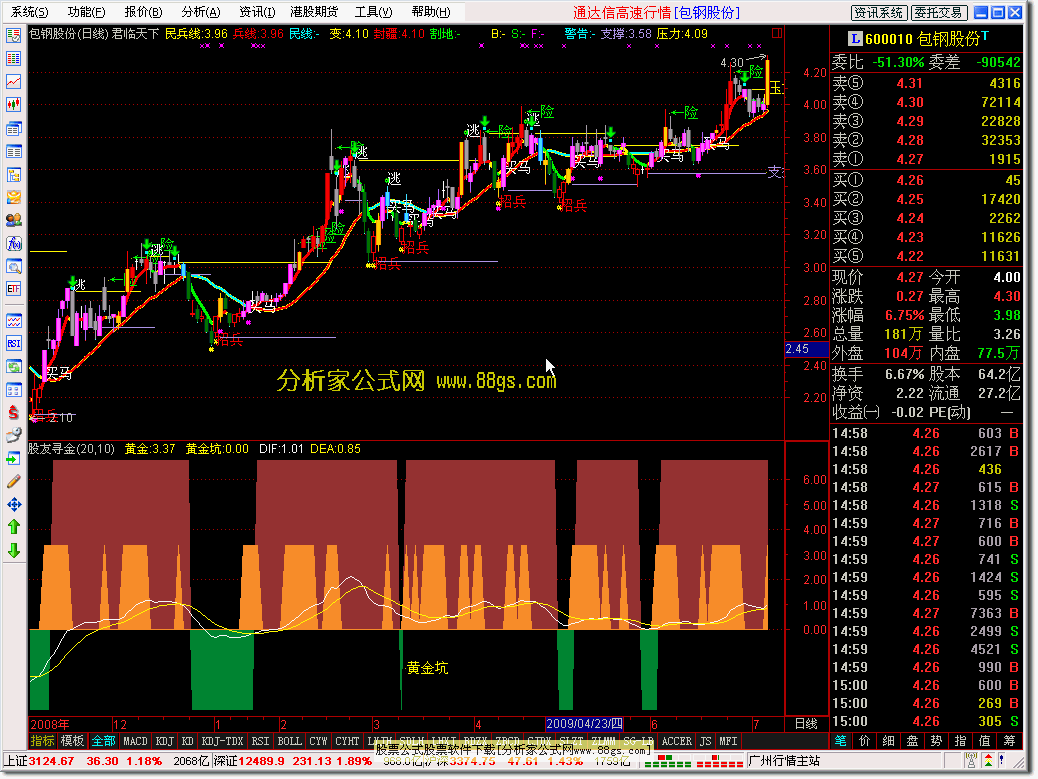The image size is (1038, 779).
Task: Open the 帮助(H) menu
Action: pyautogui.click(x=431, y=12)
